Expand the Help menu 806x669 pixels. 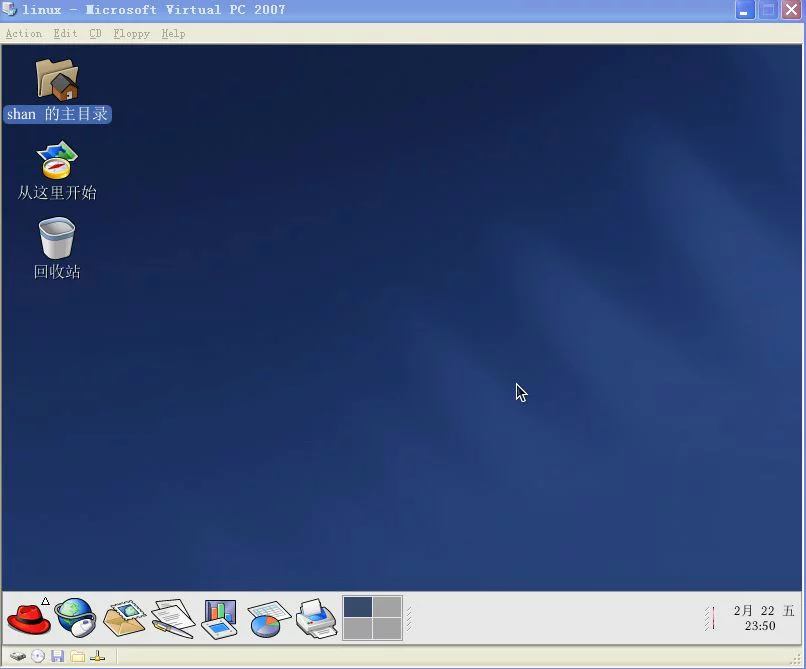coord(173,33)
